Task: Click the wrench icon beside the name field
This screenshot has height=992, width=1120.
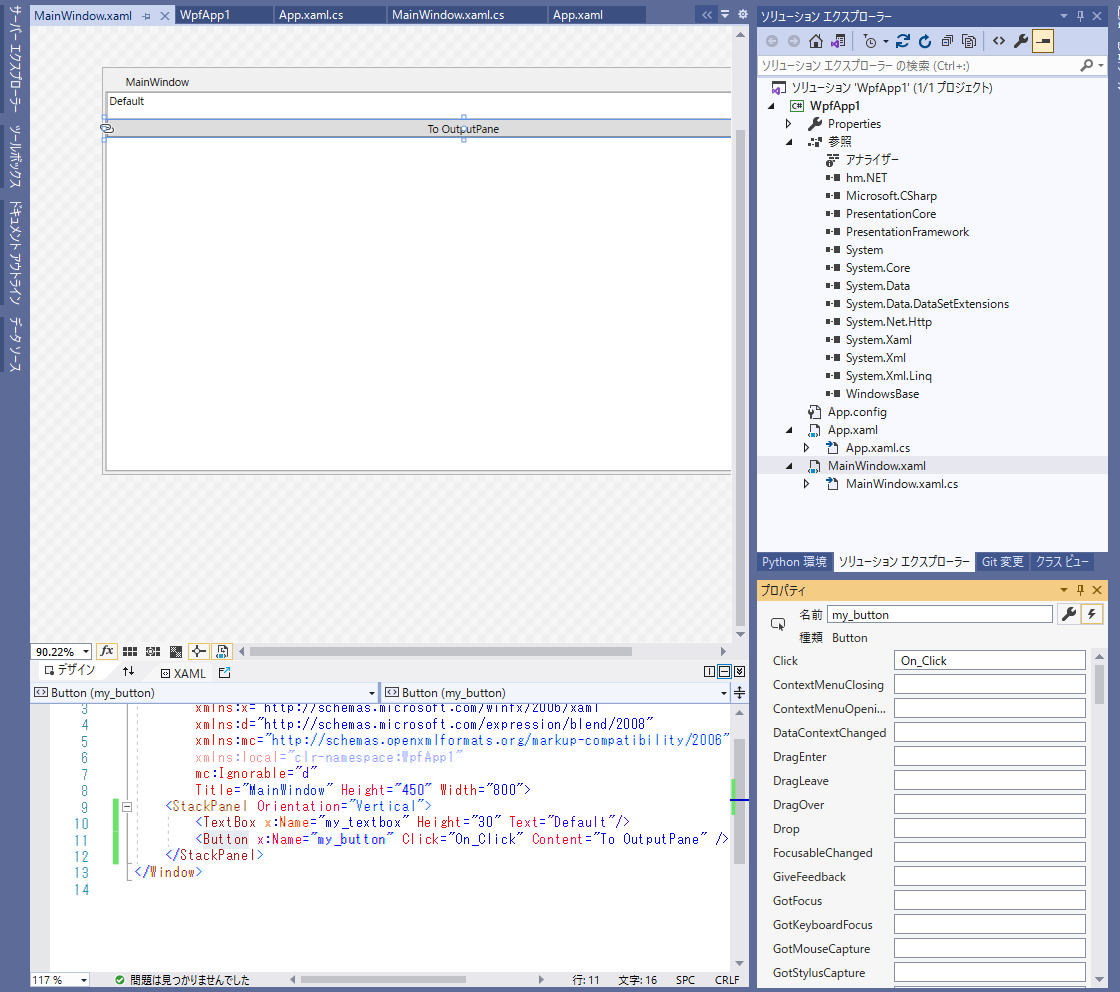Action: [1068, 614]
